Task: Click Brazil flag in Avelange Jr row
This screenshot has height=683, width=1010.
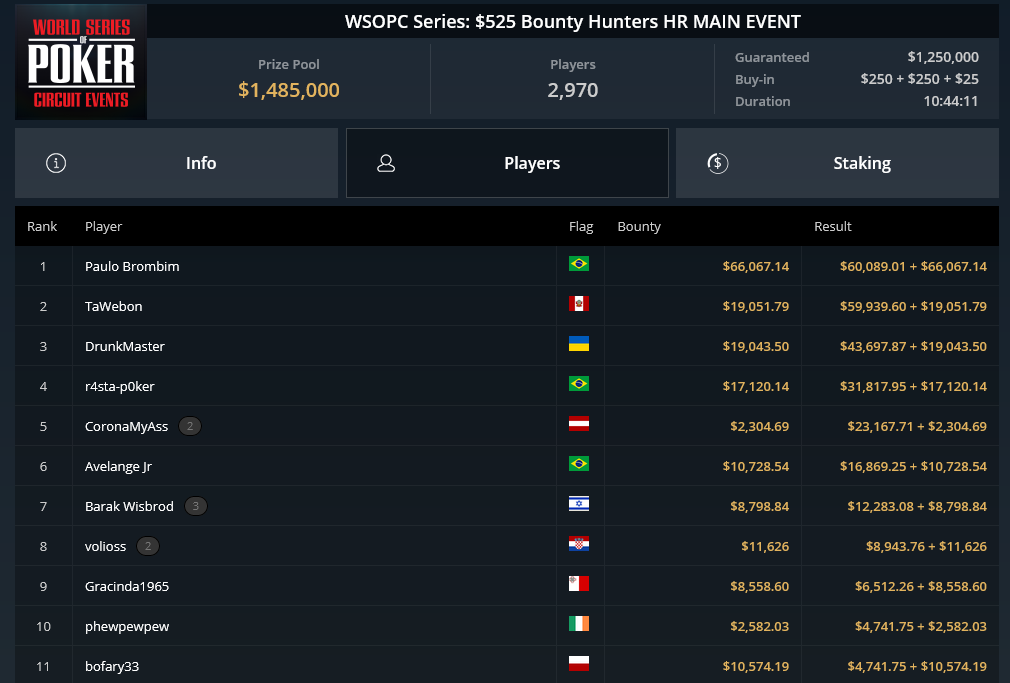Action: 578,463
